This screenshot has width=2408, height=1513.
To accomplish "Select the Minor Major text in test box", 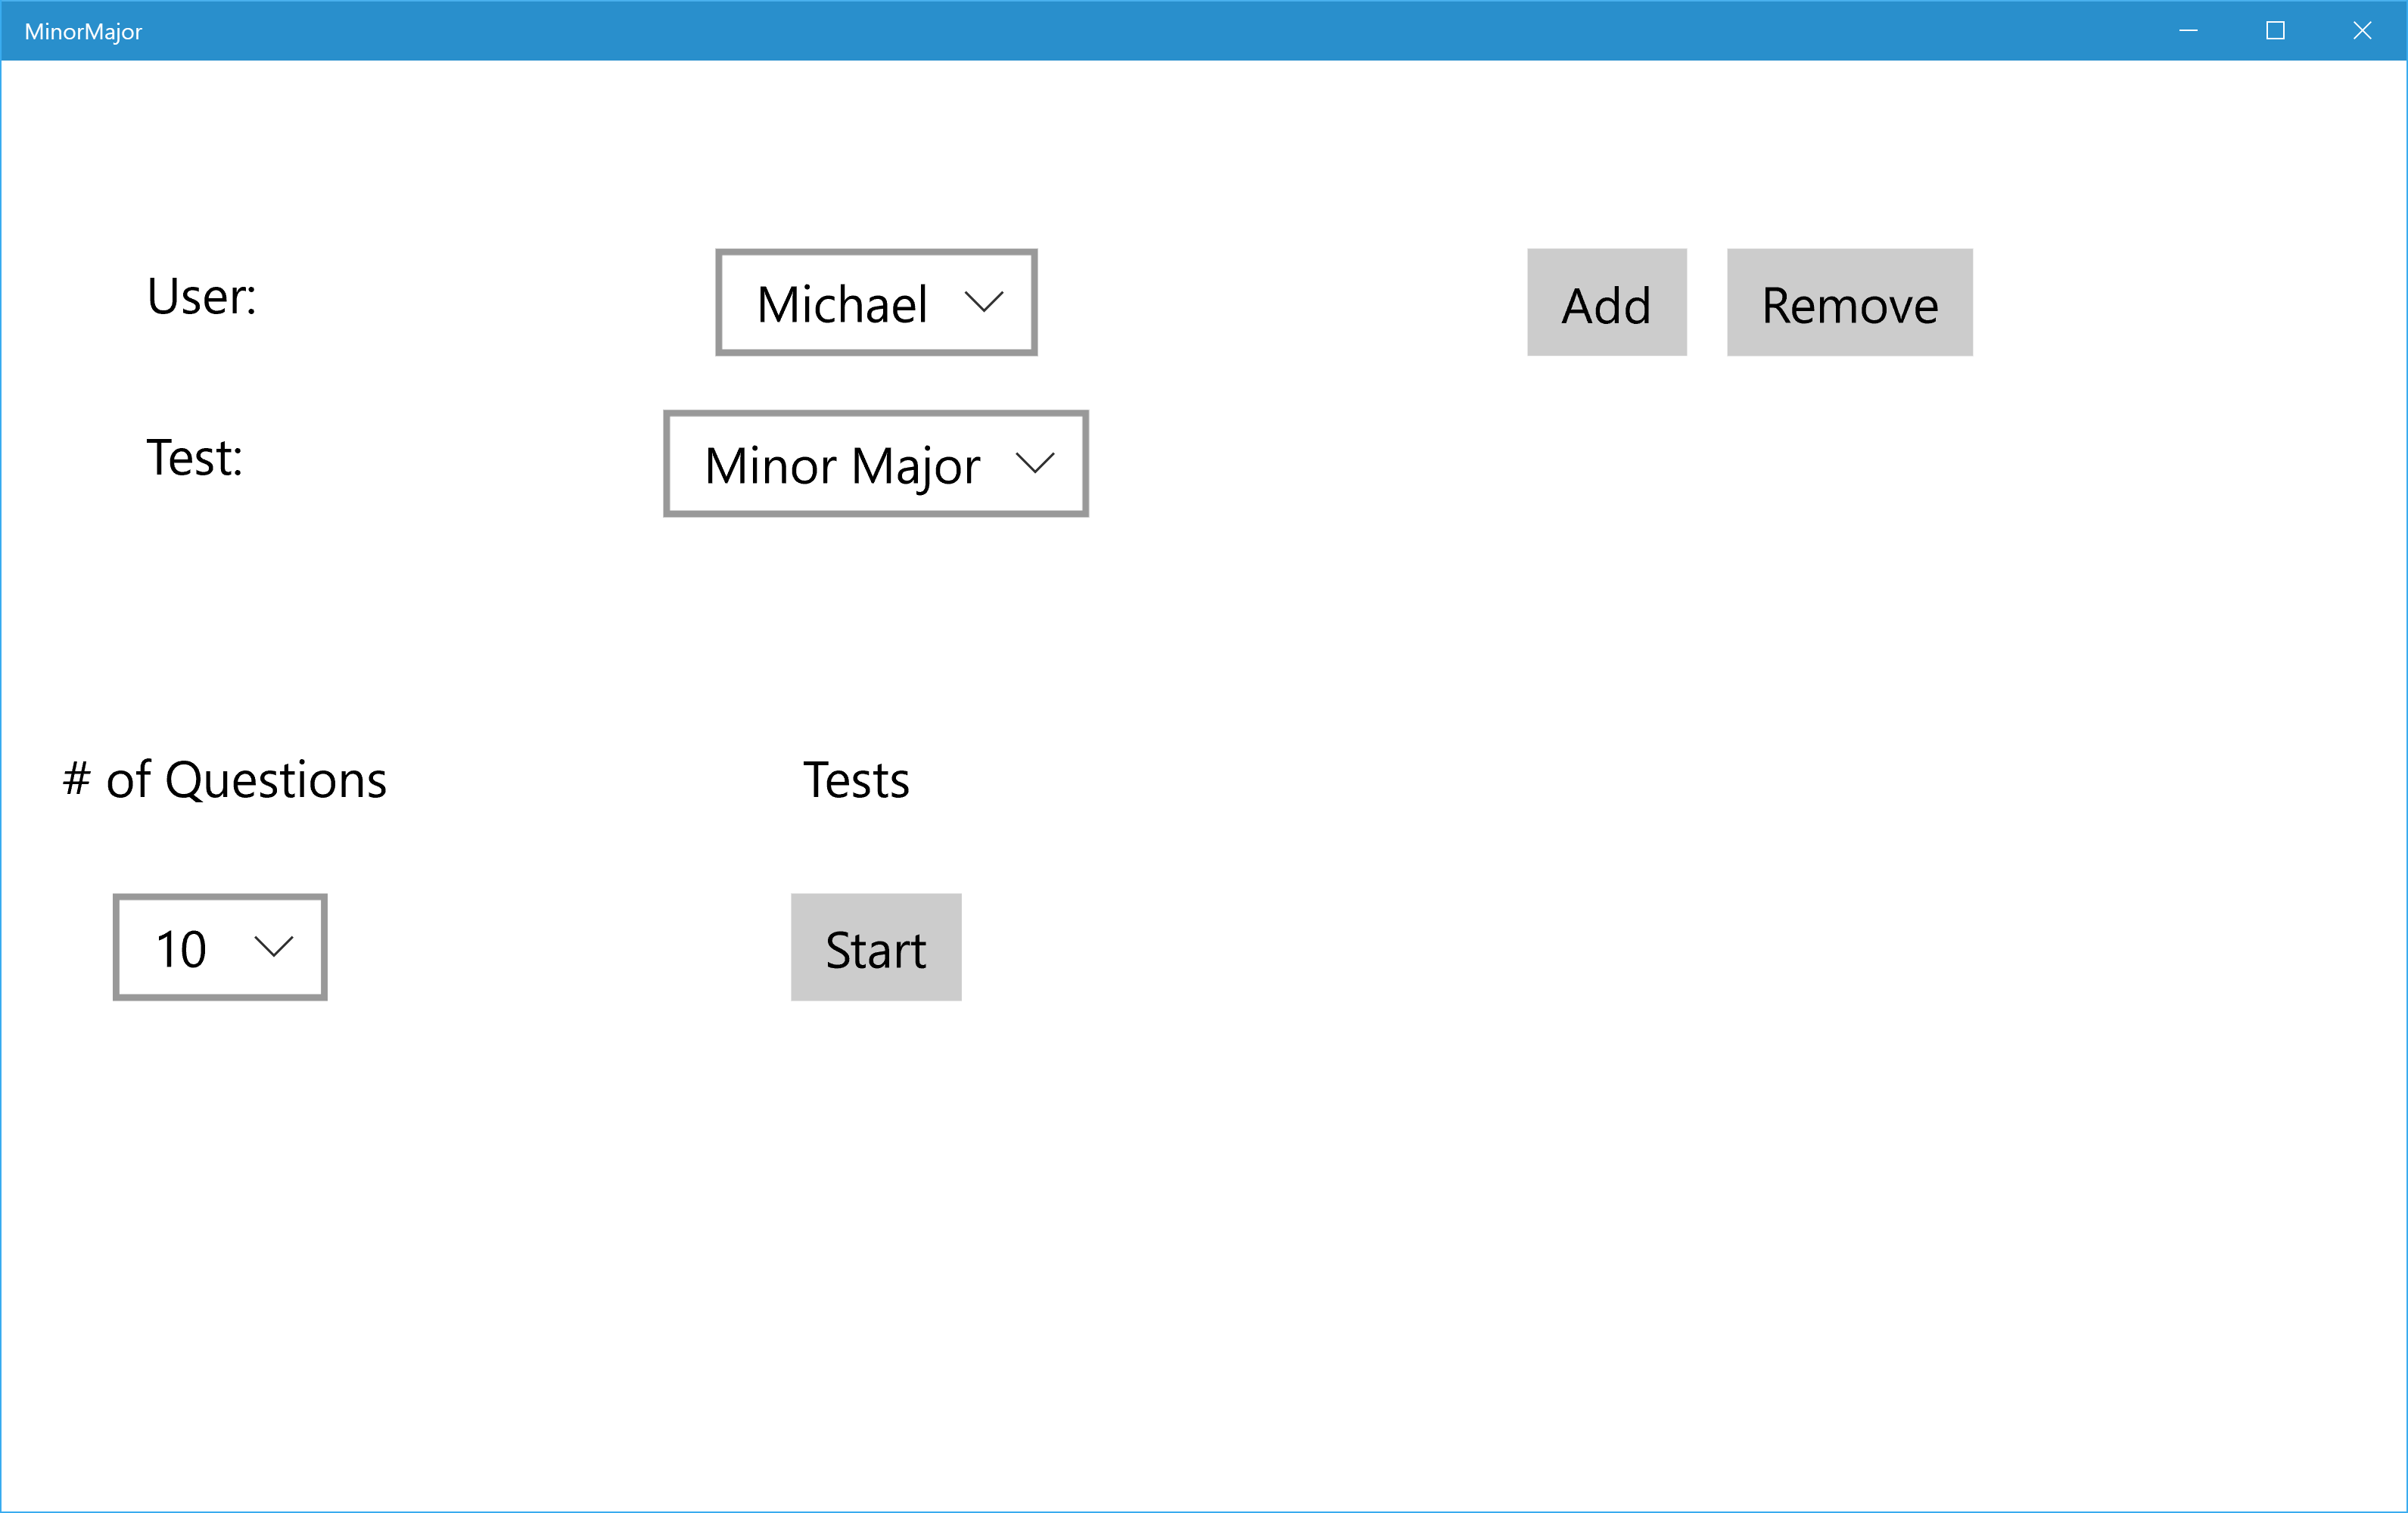I will tap(842, 466).
